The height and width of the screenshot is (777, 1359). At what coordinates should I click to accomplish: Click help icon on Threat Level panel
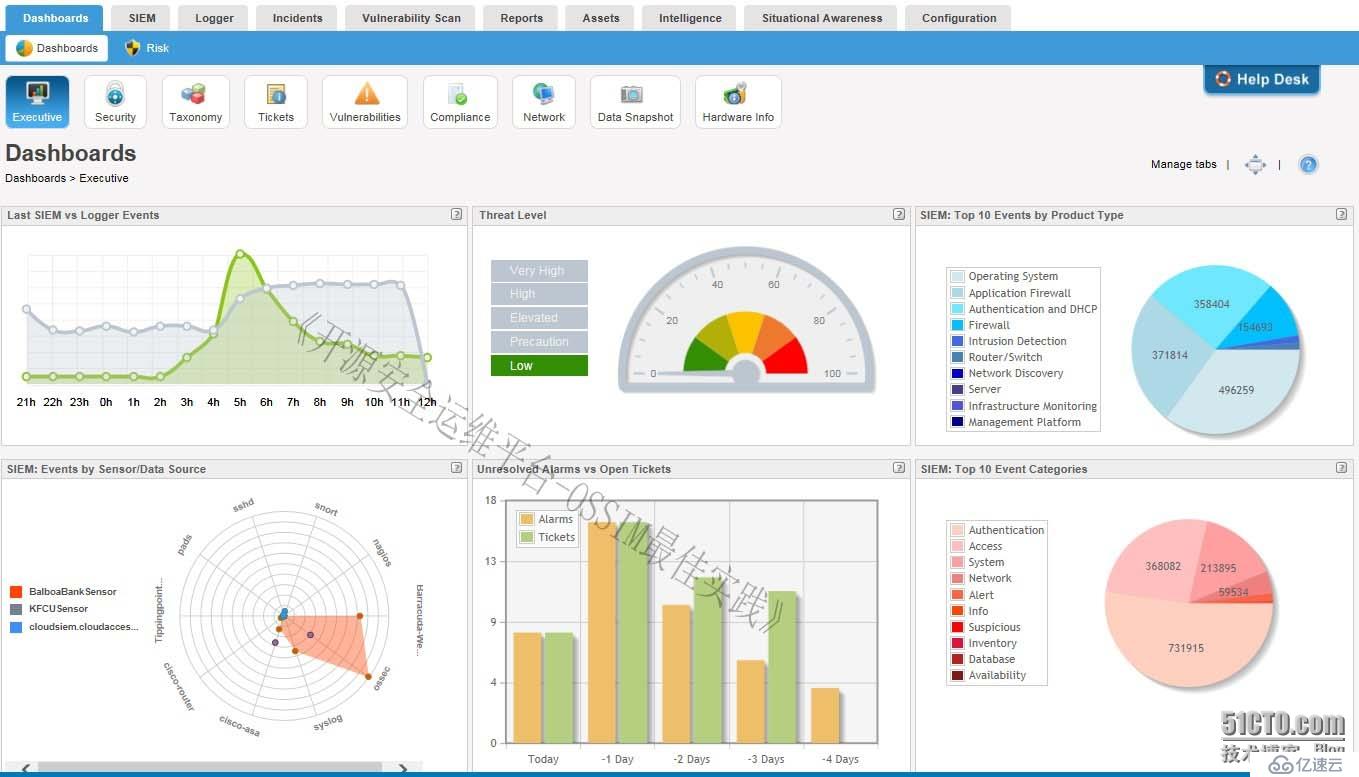[x=899, y=214]
